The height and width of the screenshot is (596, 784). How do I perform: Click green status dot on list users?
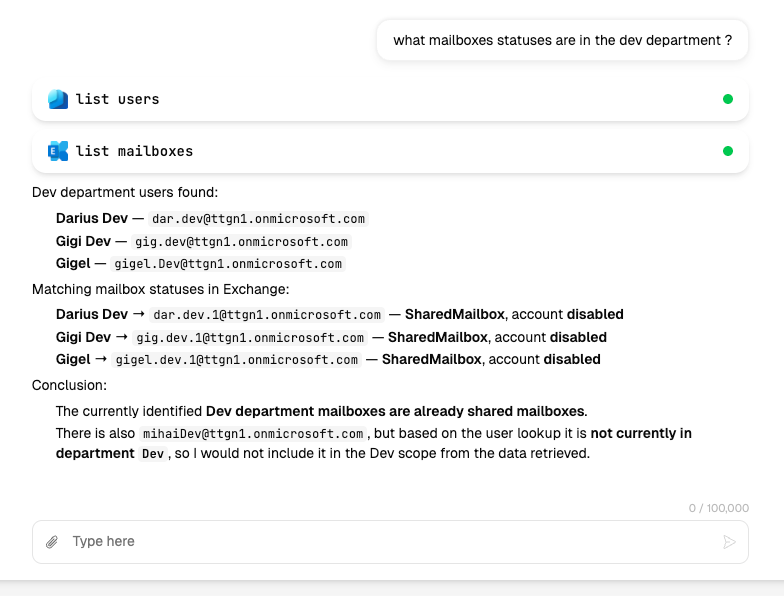(x=728, y=99)
